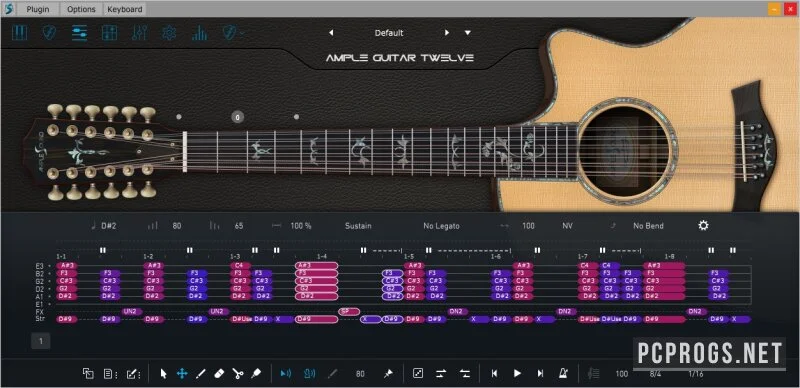Image resolution: width=800 pixels, height=388 pixels.
Task: Click the dimmed pencil icon left of velocity 80
Action: [x=332, y=374]
